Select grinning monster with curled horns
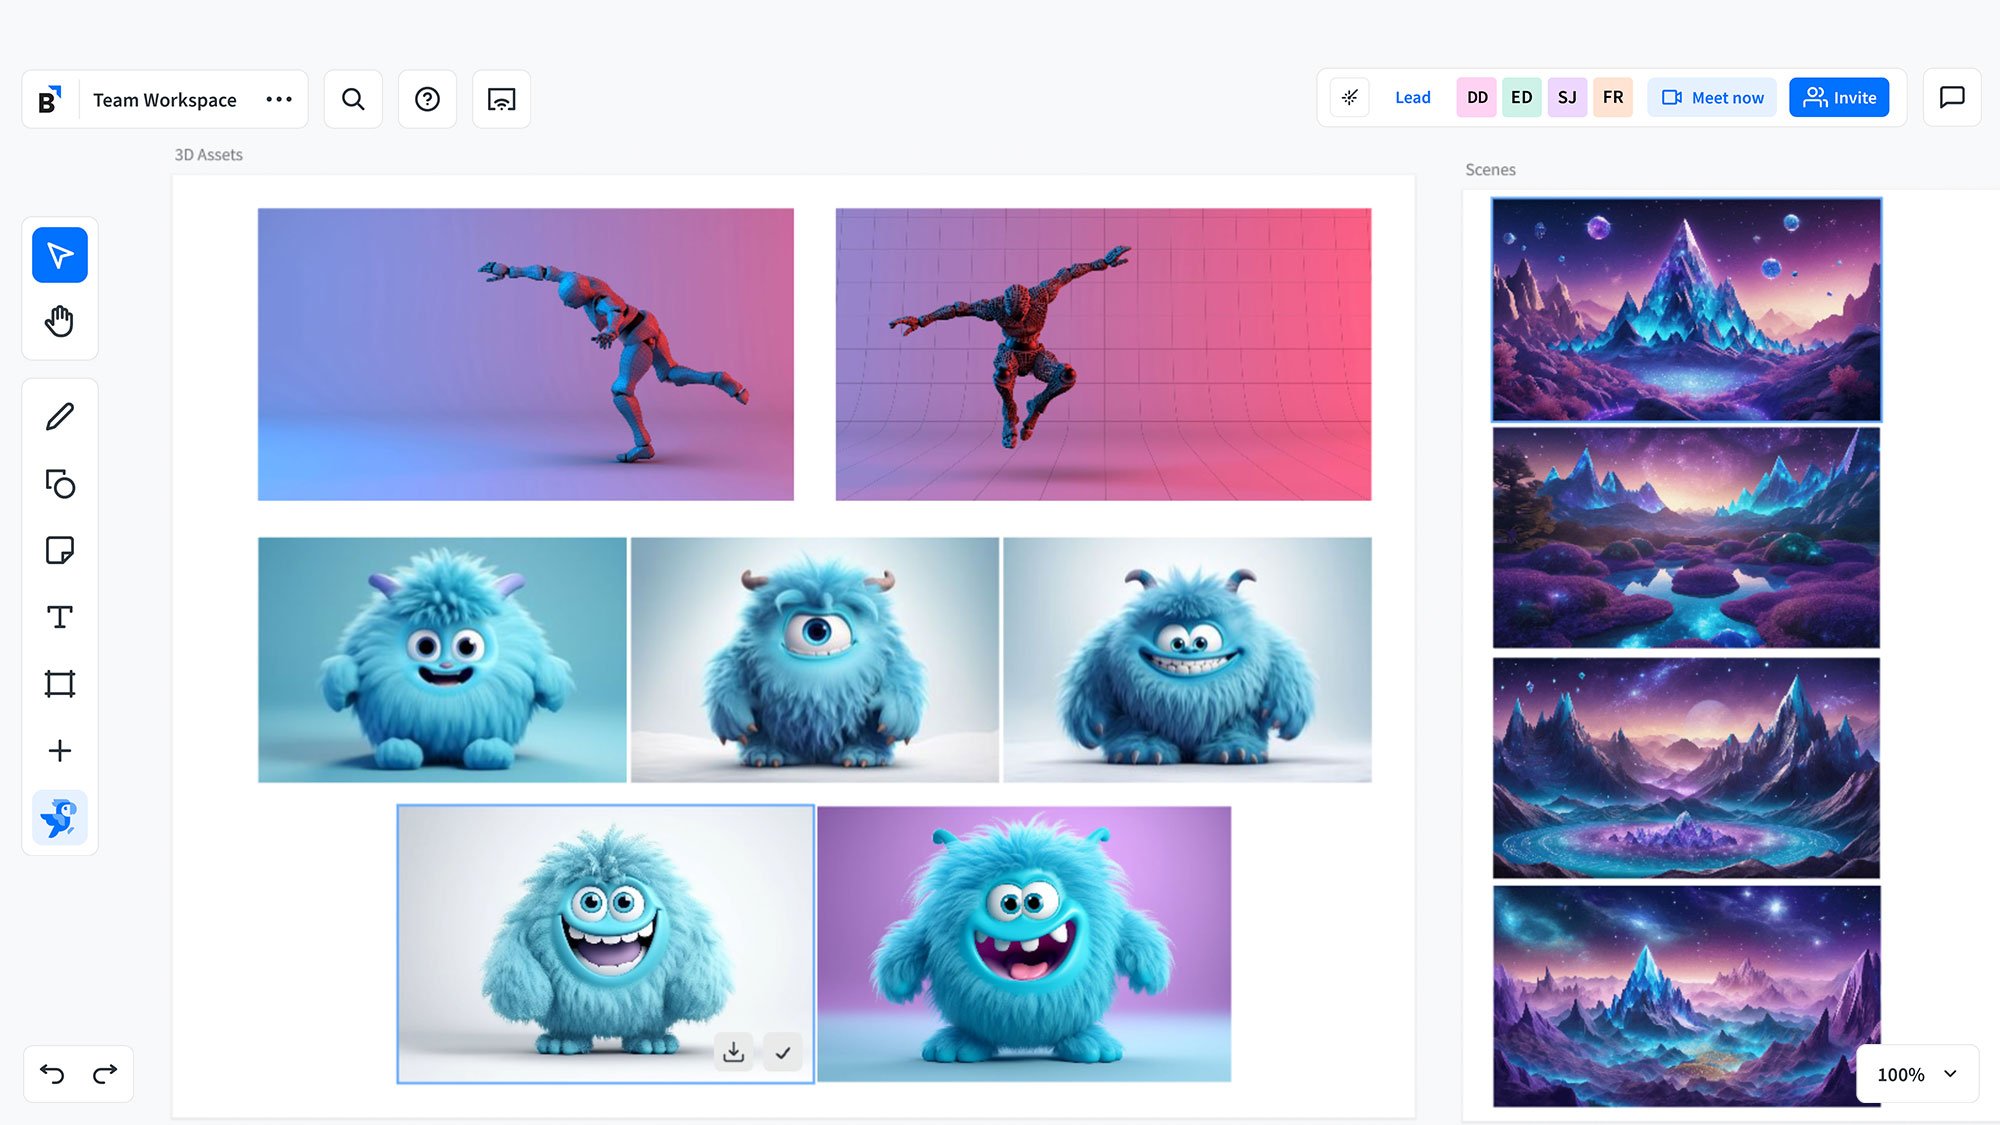This screenshot has height=1125, width=2000. pyautogui.click(x=1187, y=660)
